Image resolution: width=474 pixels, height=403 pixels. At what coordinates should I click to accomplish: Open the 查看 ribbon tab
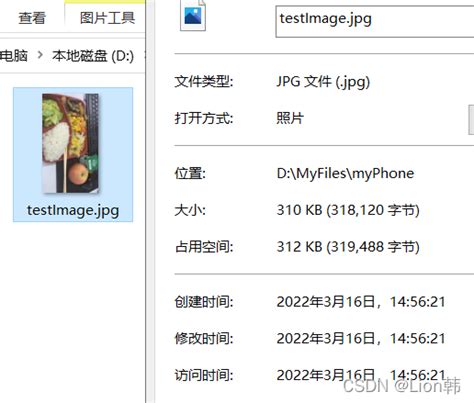32,18
